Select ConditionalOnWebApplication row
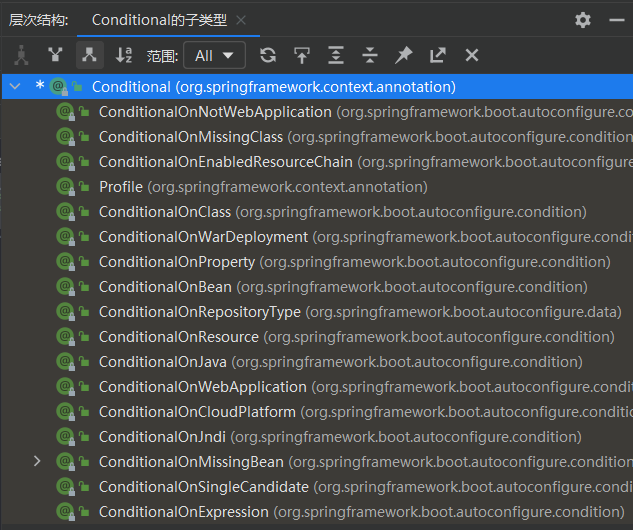This screenshot has width=633, height=530. (x=317, y=387)
